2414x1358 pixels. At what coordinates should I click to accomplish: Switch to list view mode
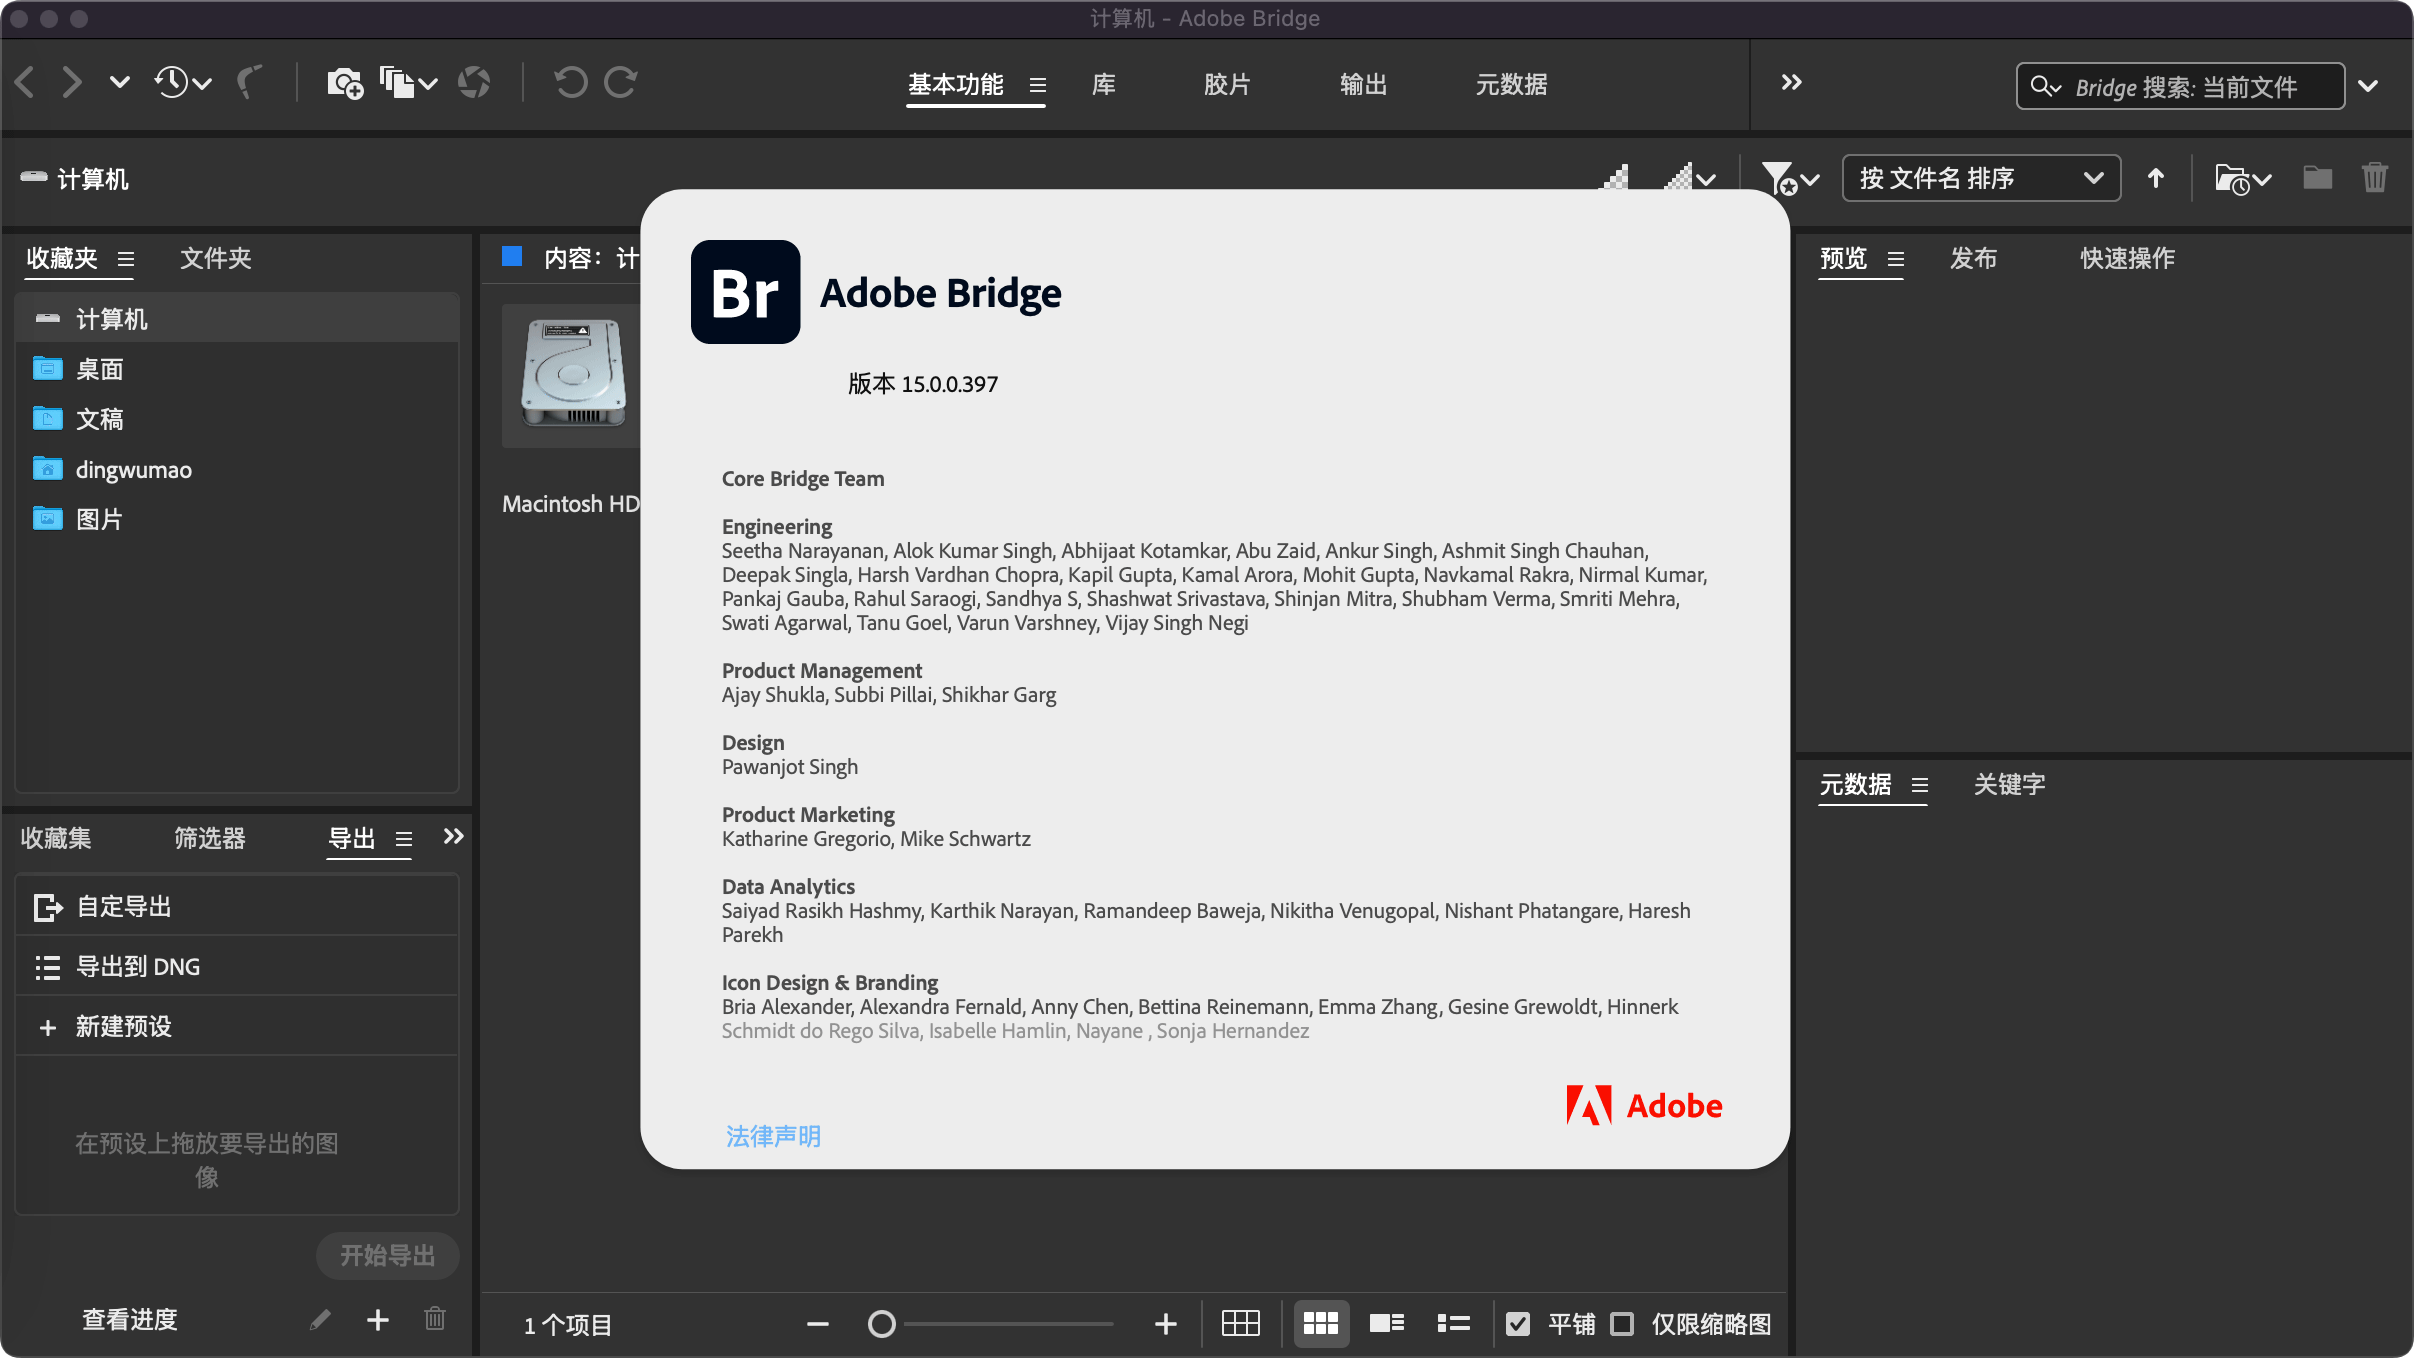pos(1453,1324)
